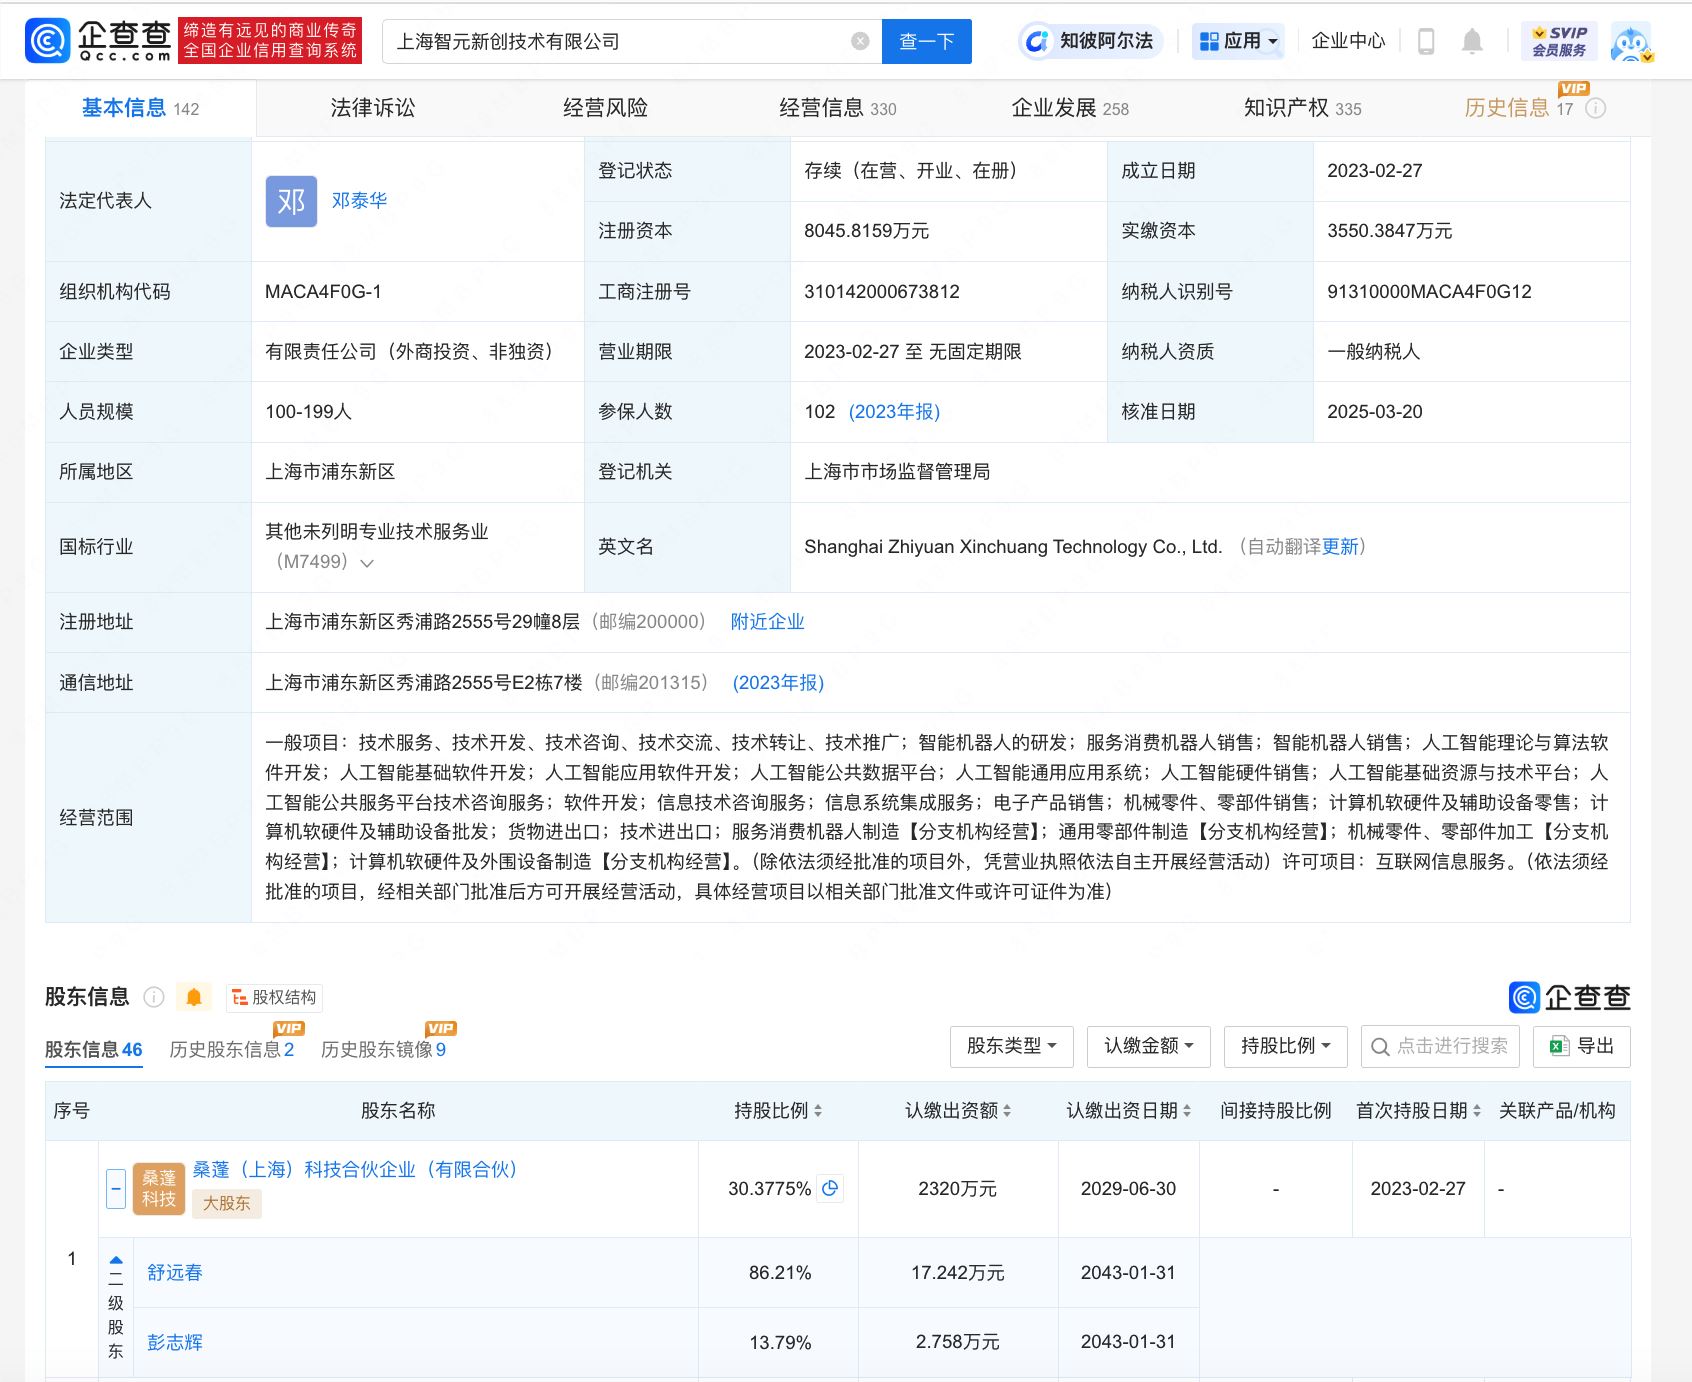Click the notification bell icon in top bar

pos(1470,40)
